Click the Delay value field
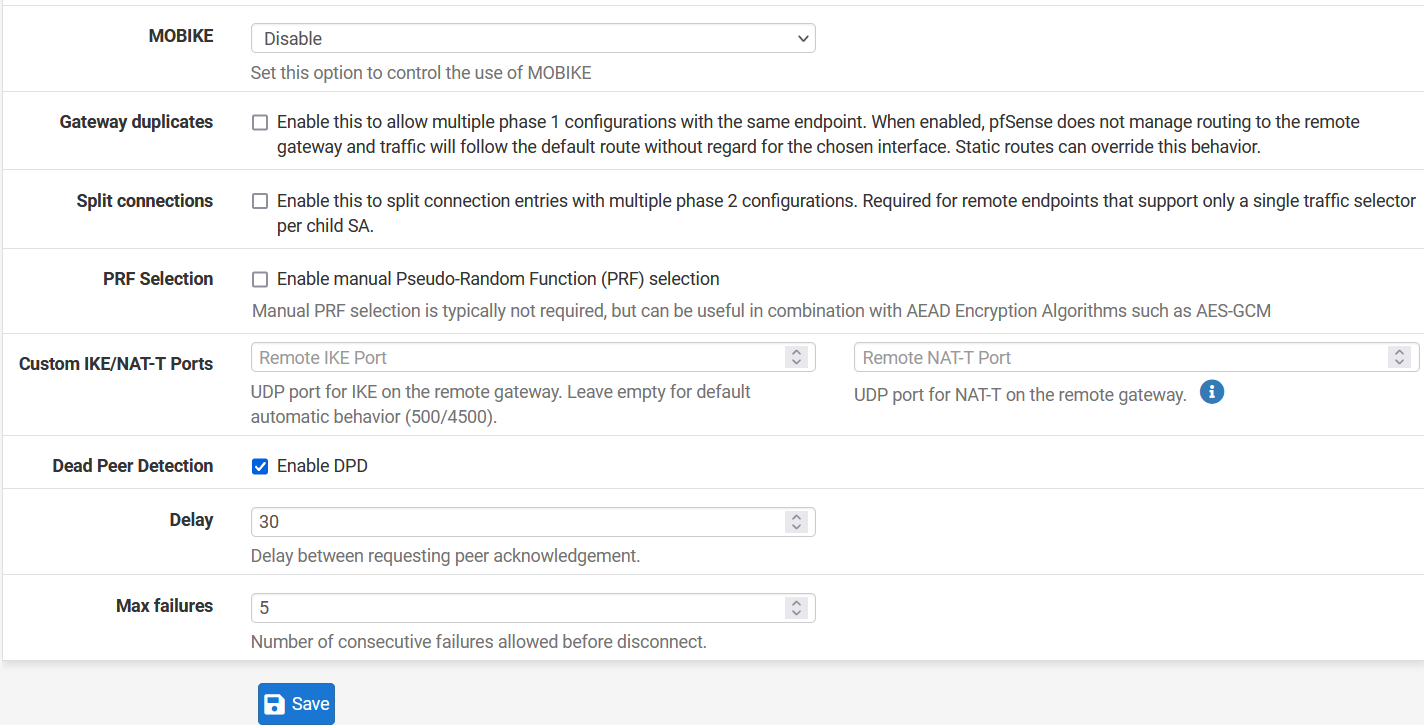Screen dimensions: 1424x725 click(x=533, y=522)
